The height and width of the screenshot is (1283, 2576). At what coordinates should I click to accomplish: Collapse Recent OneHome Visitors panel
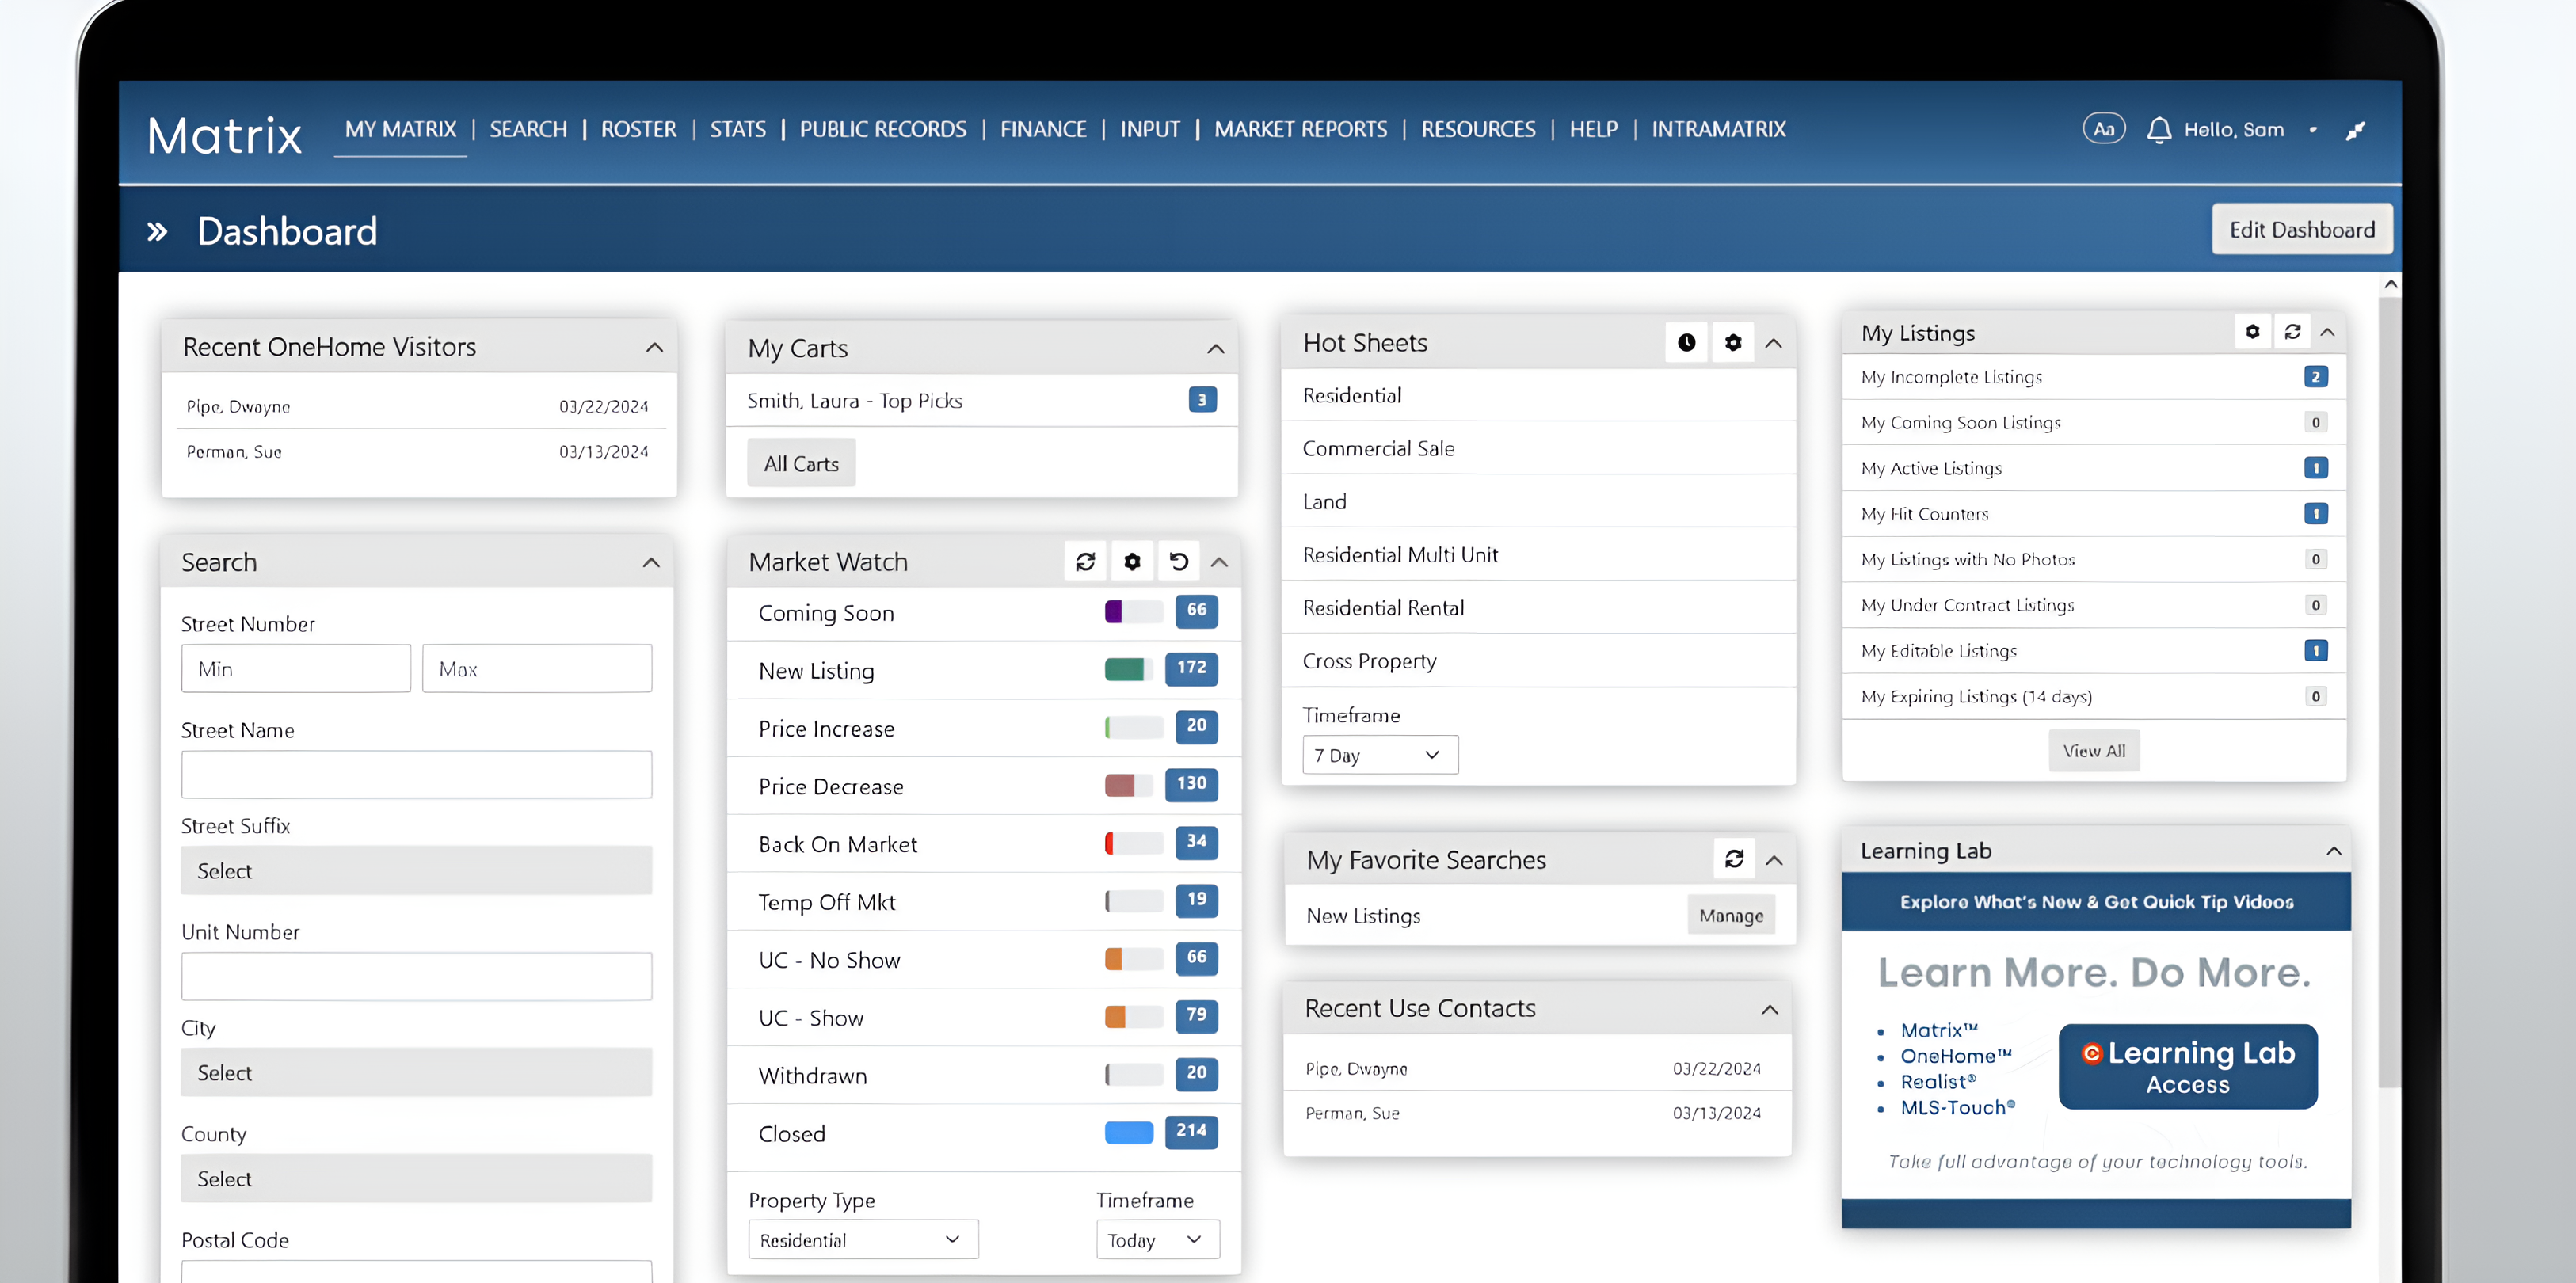coord(654,348)
